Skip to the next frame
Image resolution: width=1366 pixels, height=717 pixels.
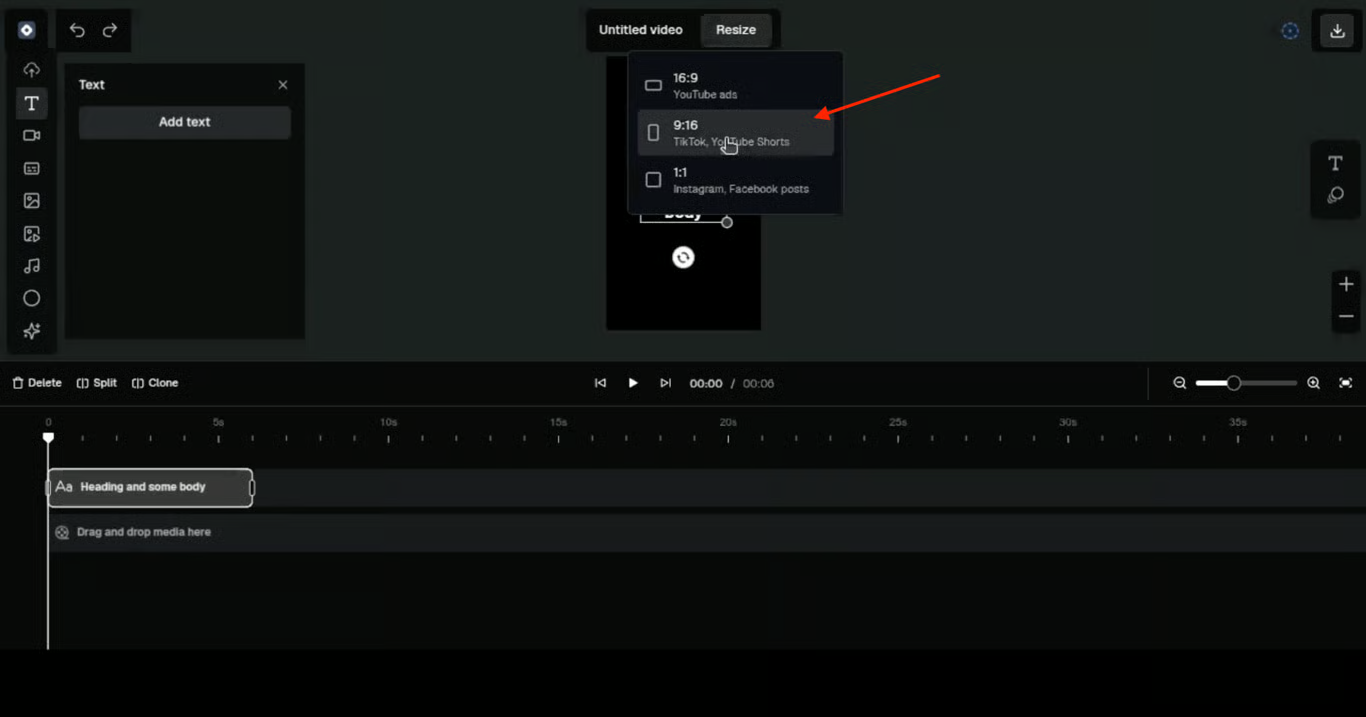click(x=665, y=383)
